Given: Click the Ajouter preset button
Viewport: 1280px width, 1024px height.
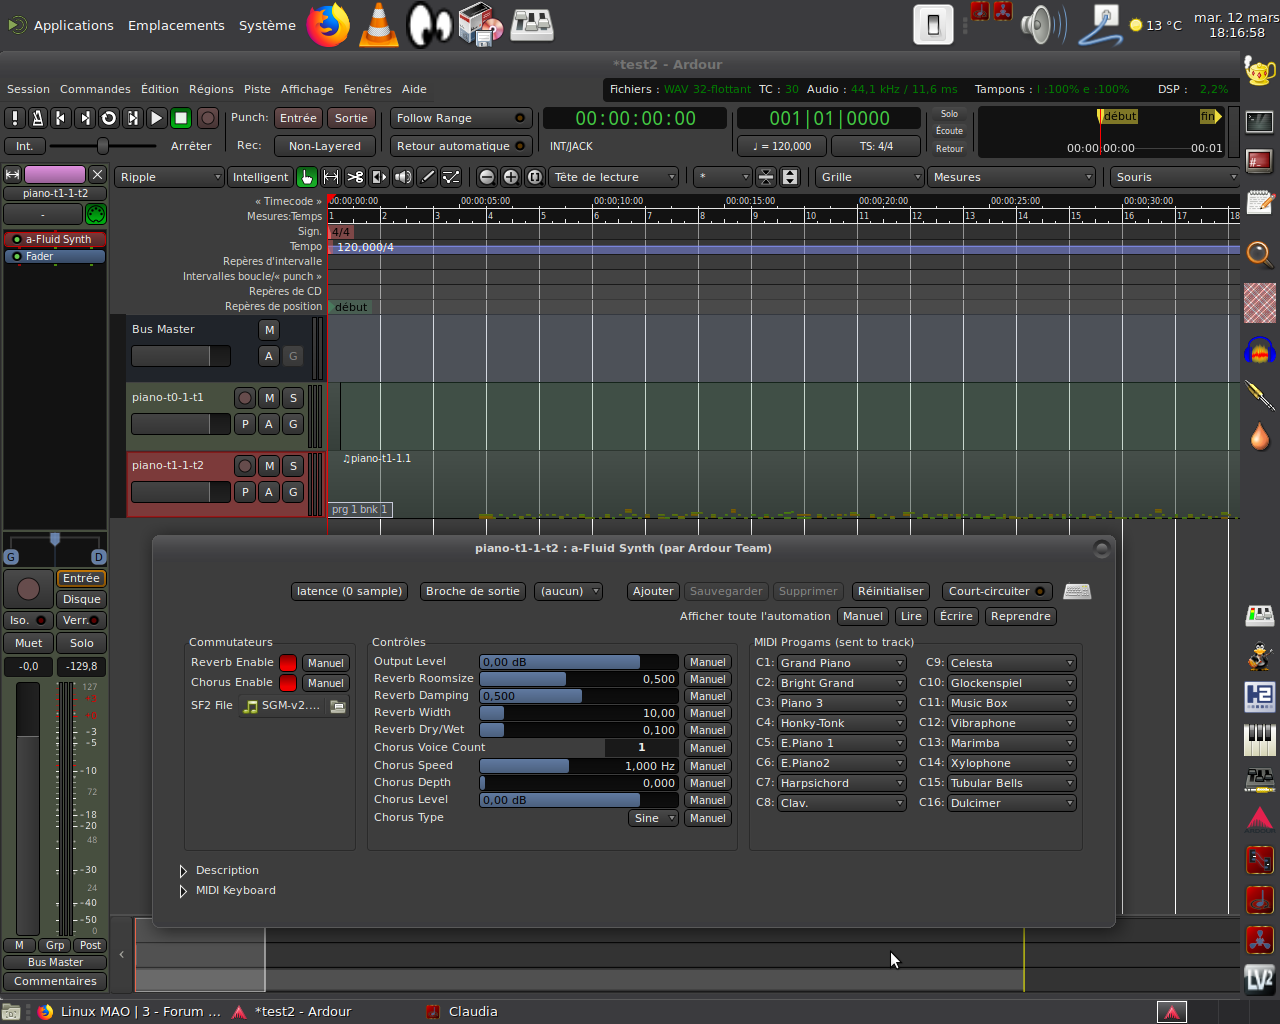Looking at the screenshot, I should click(x=653, y=591).
